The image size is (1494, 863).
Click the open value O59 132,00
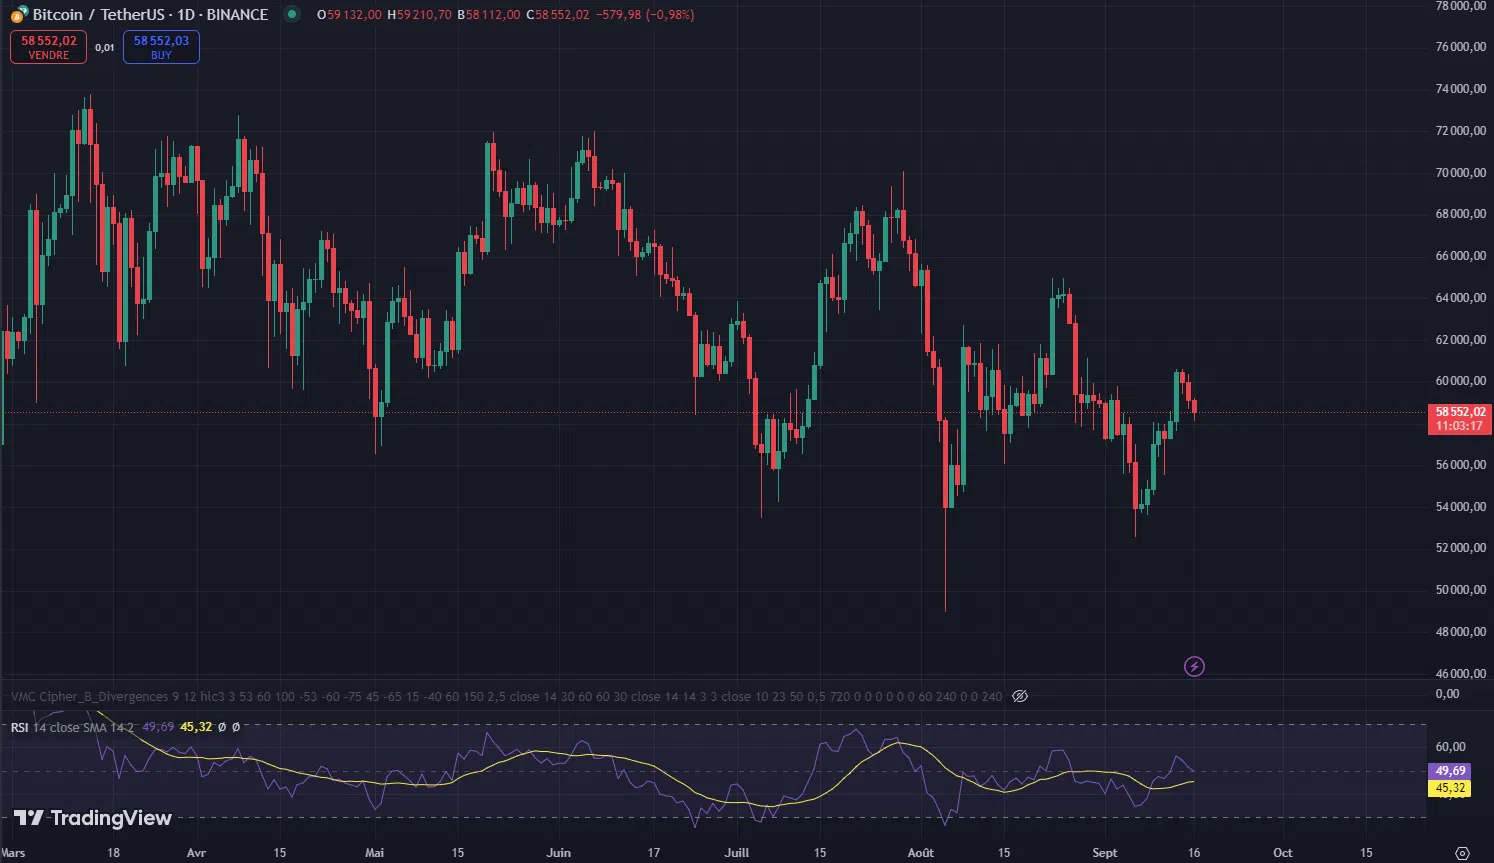pos(349,15)
